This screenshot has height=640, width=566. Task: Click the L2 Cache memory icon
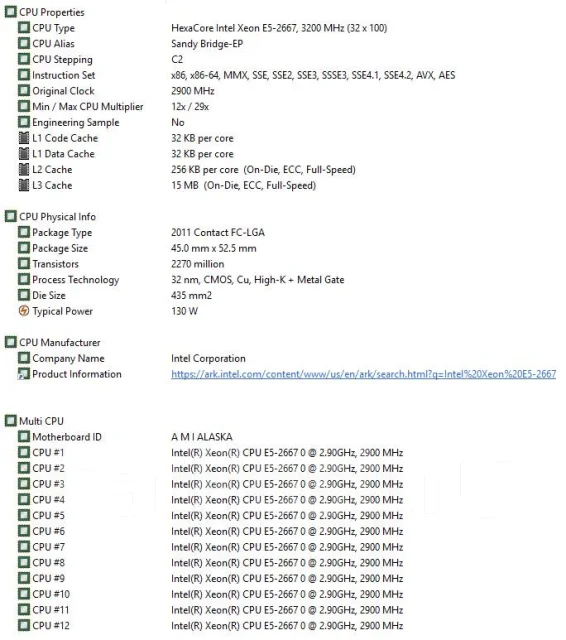(x=24, y=169)
